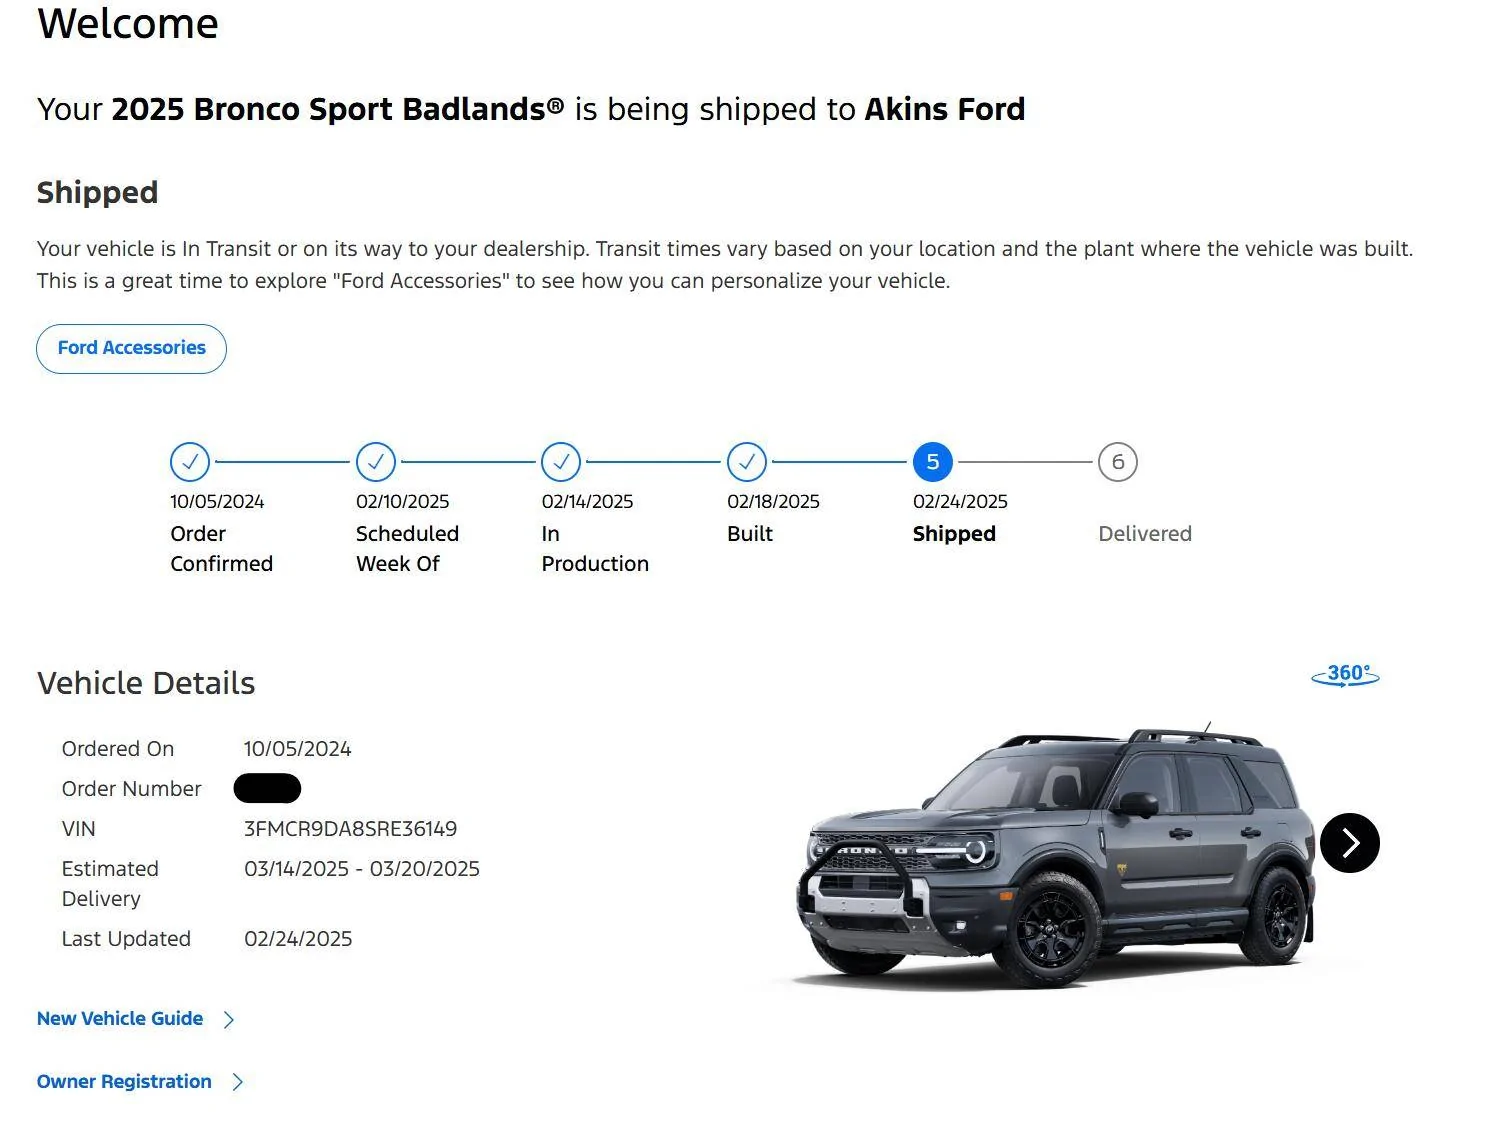Expand the Owner Registration section
Image resolution: width=1503 pixels, height=1133 pixels.
(237, 1081)
